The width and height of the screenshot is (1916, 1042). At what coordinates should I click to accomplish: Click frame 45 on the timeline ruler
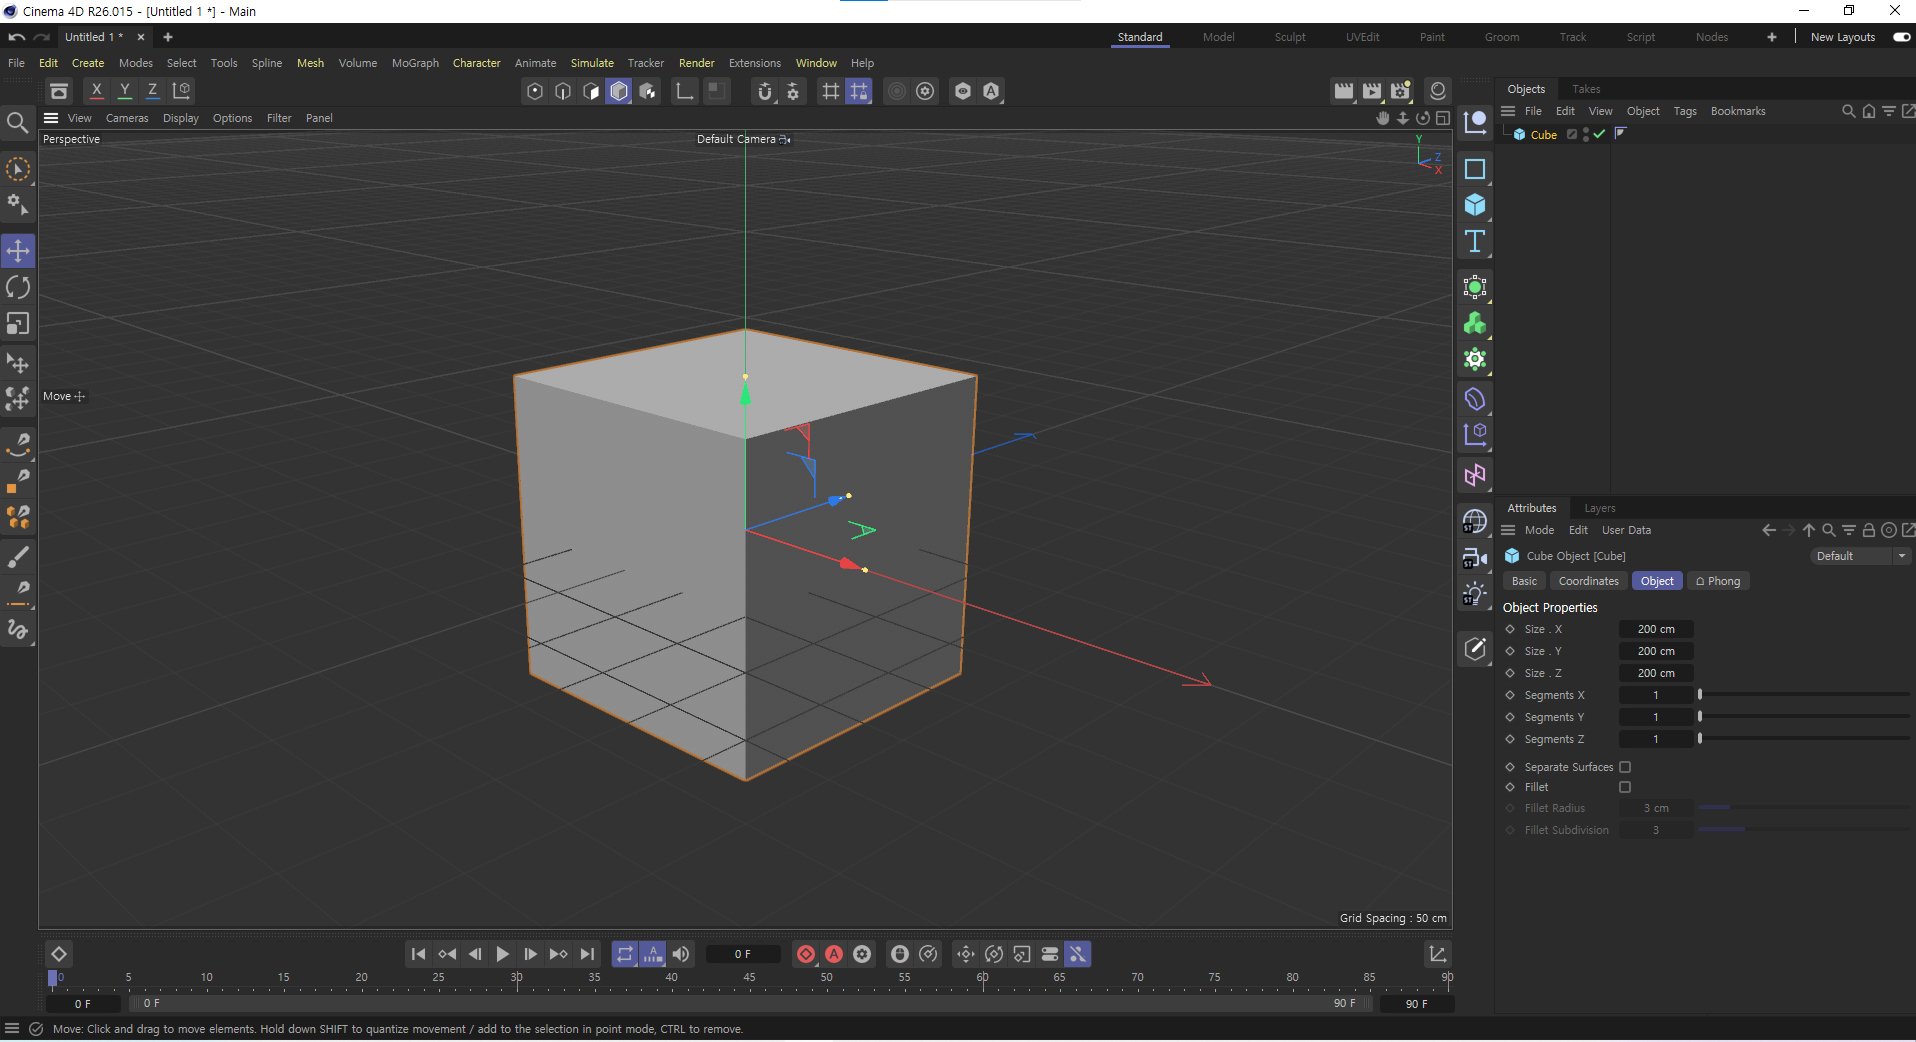pyautogui.click(x=749, y=978)
